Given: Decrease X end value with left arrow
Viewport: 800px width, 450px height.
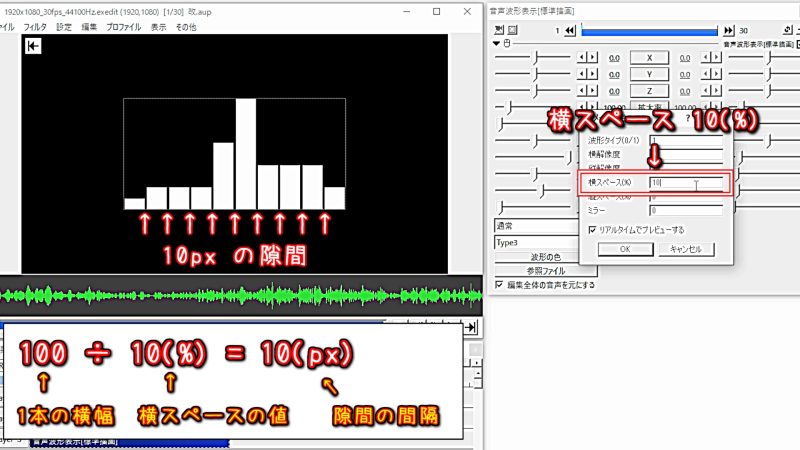Looking at the screenshot, I should 706,58.
